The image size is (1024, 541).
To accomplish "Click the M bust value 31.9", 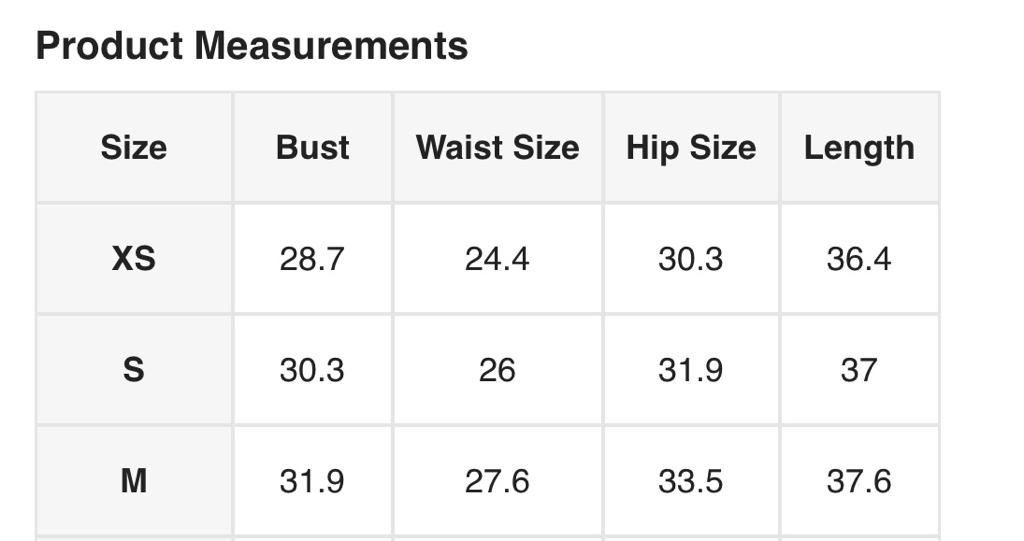I will coord(312,481).
